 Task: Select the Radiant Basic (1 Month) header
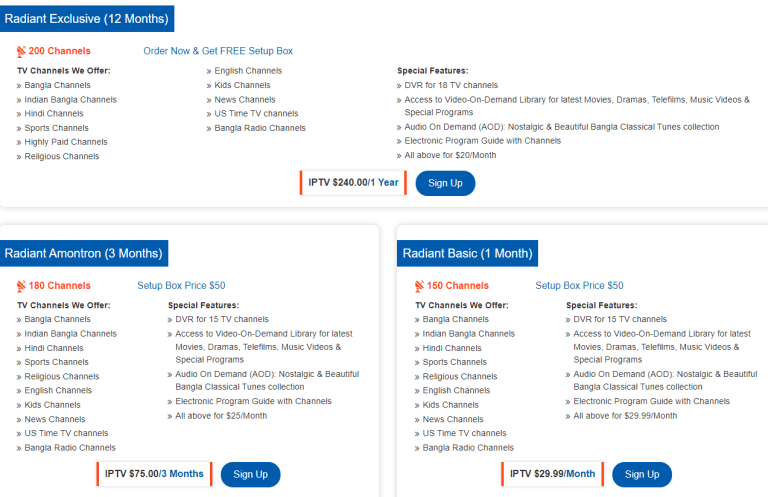[x=467, y=253]
